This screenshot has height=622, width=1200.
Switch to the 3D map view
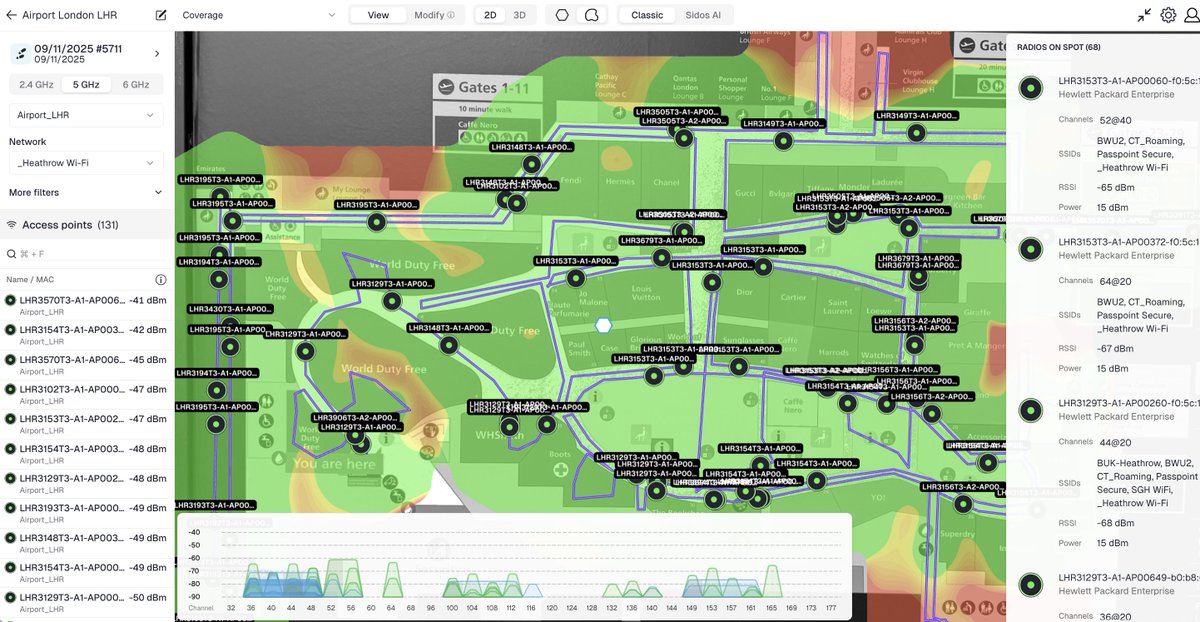[519, 15]
